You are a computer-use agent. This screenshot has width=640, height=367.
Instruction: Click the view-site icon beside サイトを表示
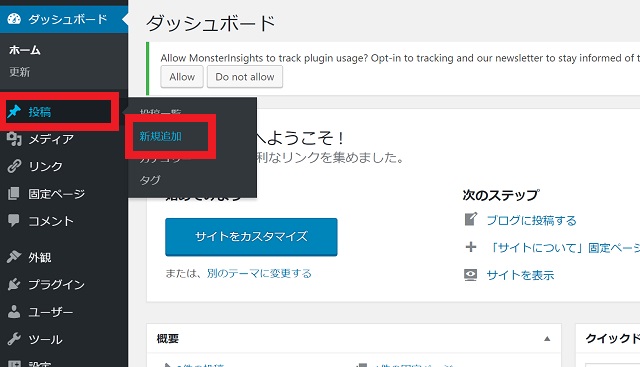tap(471, 275)
